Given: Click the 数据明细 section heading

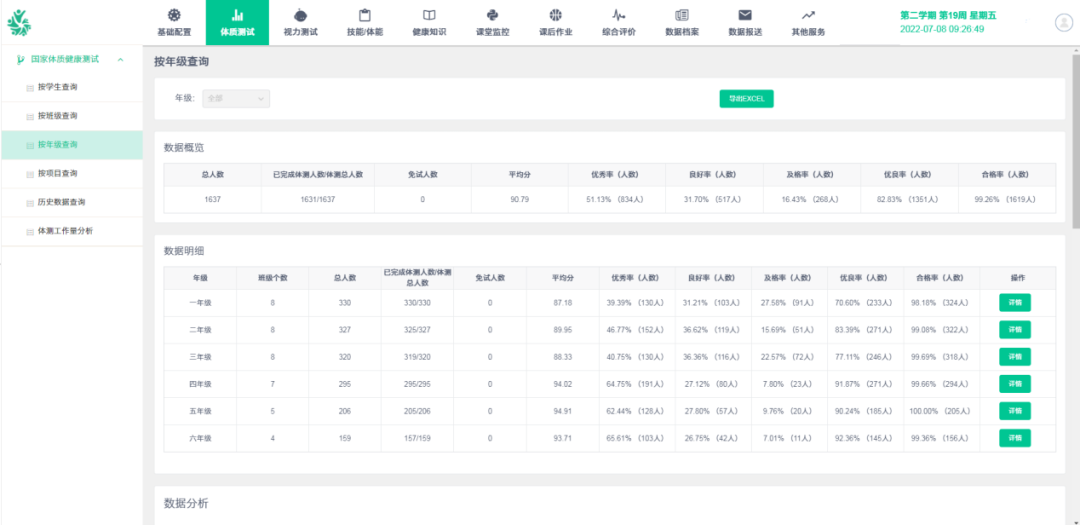Looking at the screenshot, I should 184,251.
